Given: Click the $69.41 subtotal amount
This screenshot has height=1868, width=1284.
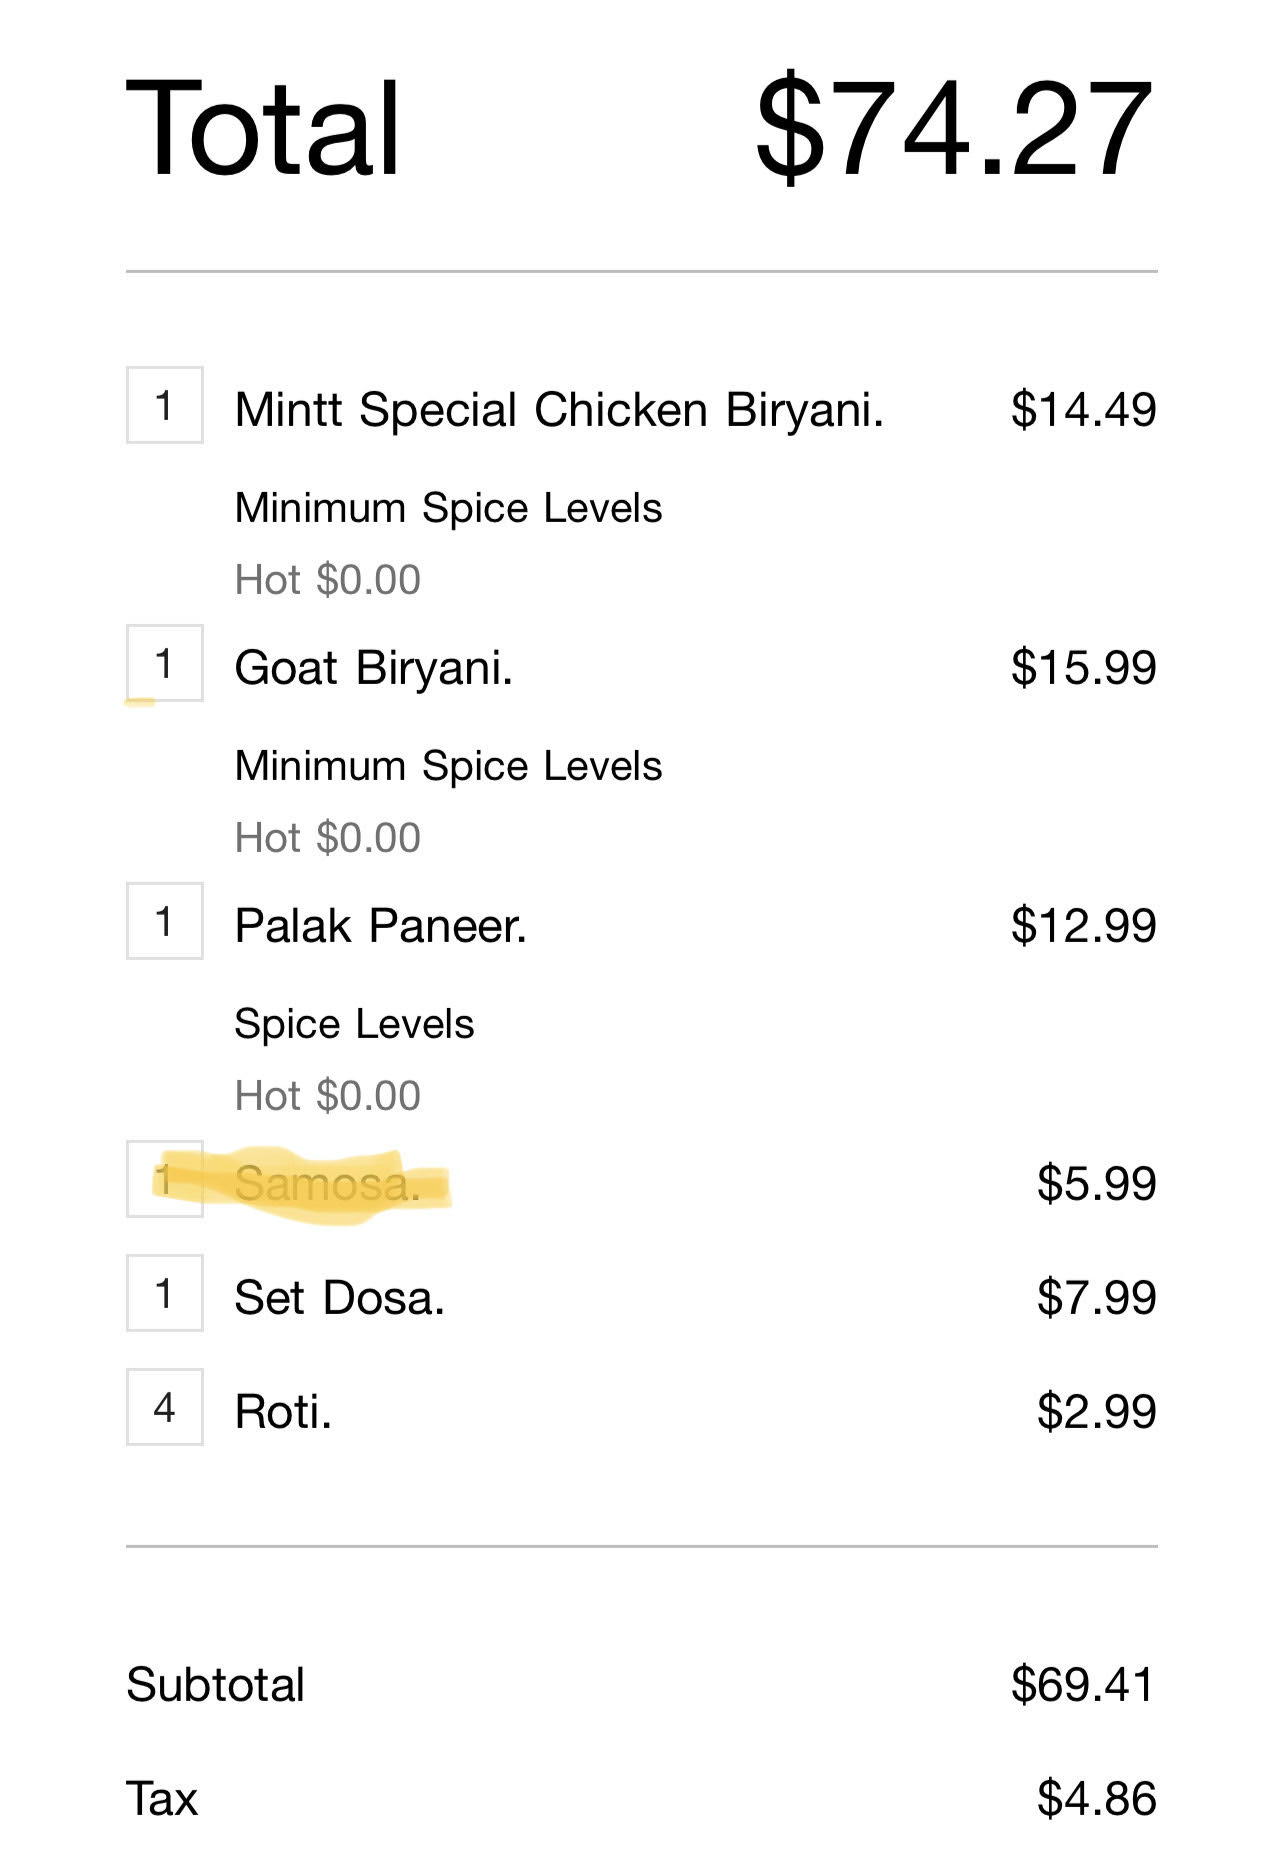Looking at the screenshot, I should tap(1083, 1684).
